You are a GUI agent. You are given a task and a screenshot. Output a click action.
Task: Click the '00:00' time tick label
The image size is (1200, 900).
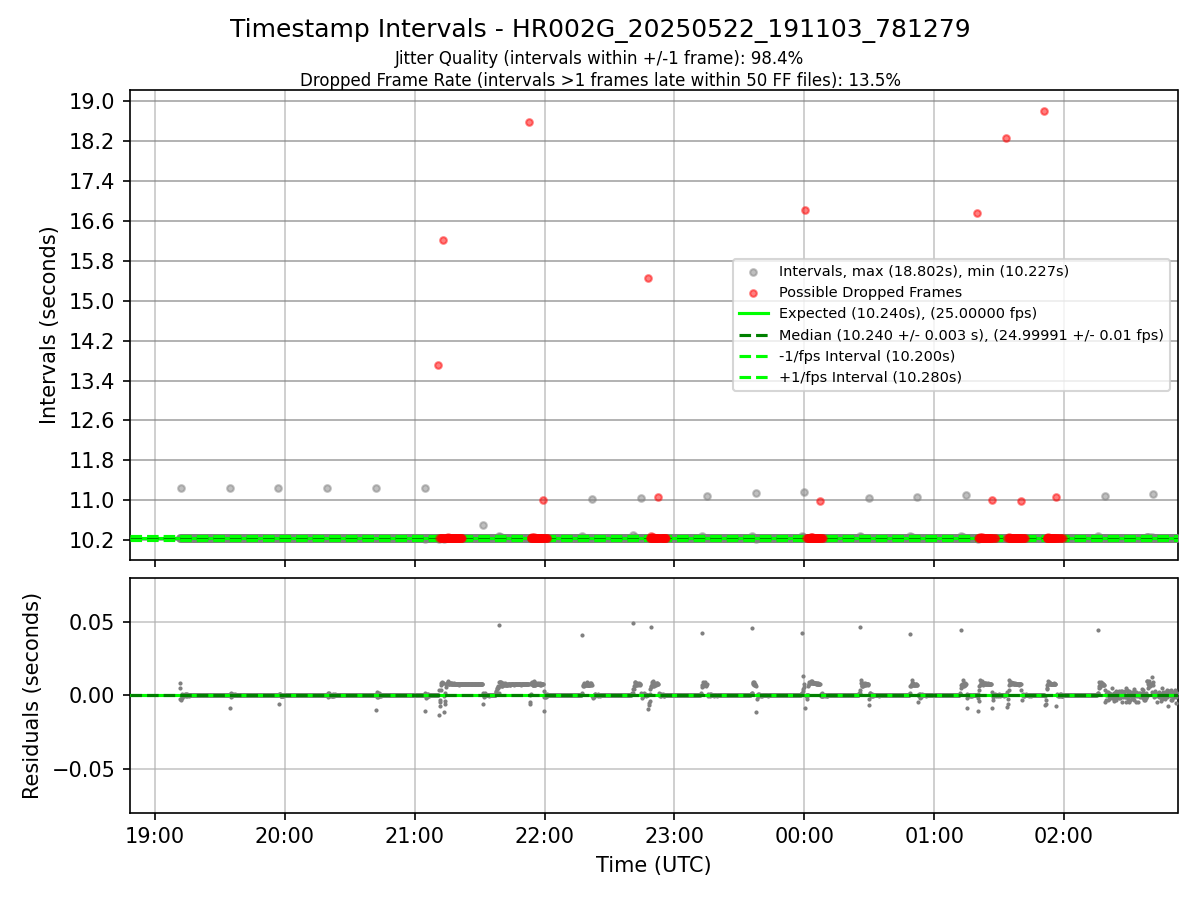pyautogui.click(x=804, y=834)
